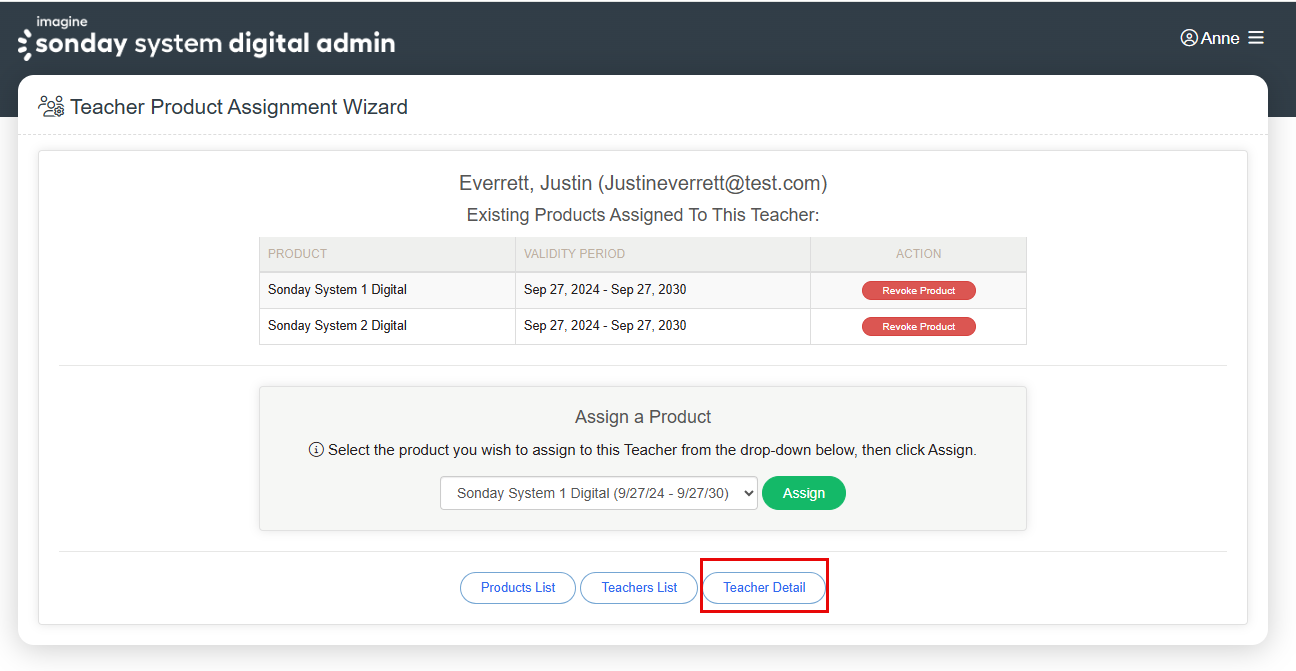
Task: Click the info icon before the instructions
Action: point(316,450)
